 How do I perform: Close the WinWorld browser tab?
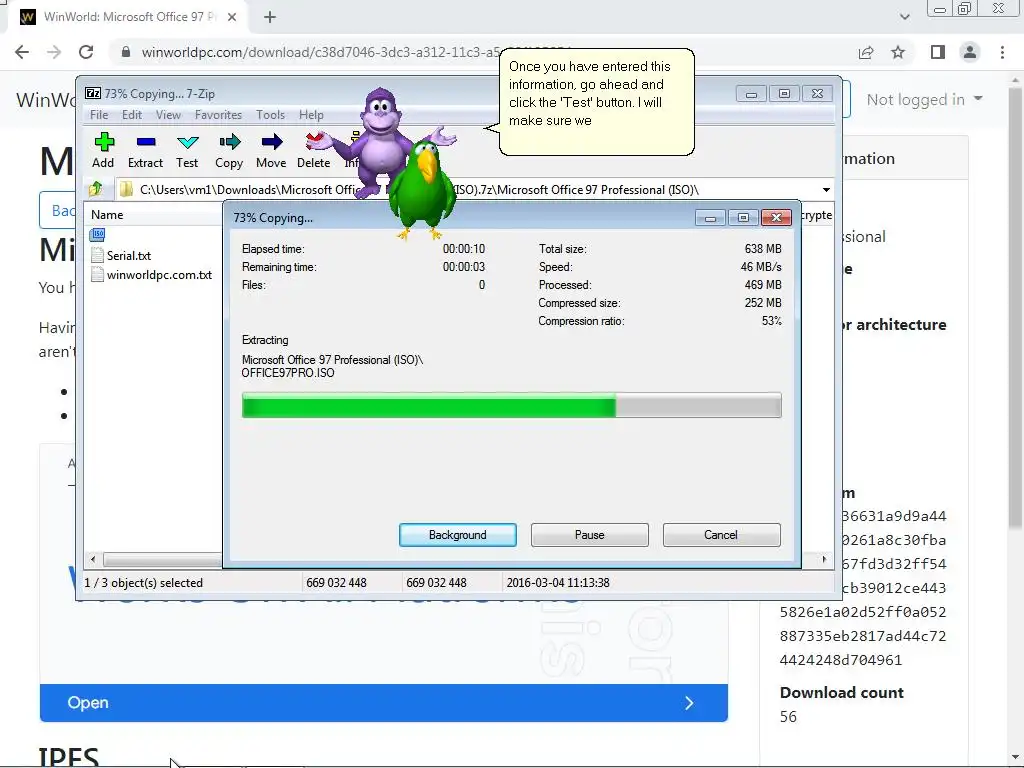(x=232, y=18)
